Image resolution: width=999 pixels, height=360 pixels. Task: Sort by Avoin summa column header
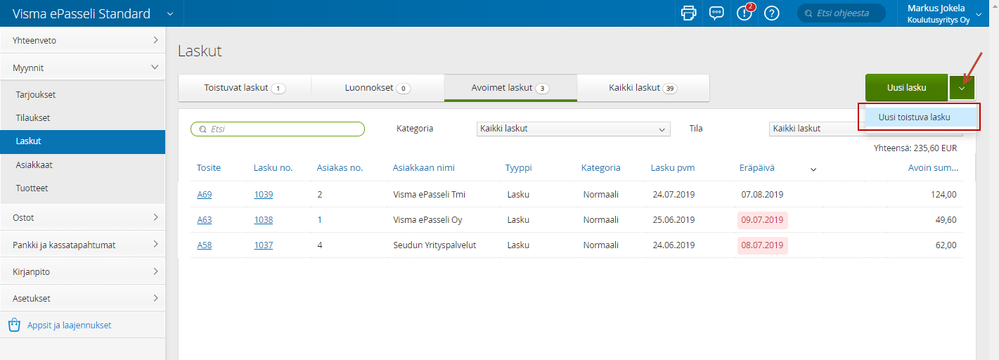933,168
